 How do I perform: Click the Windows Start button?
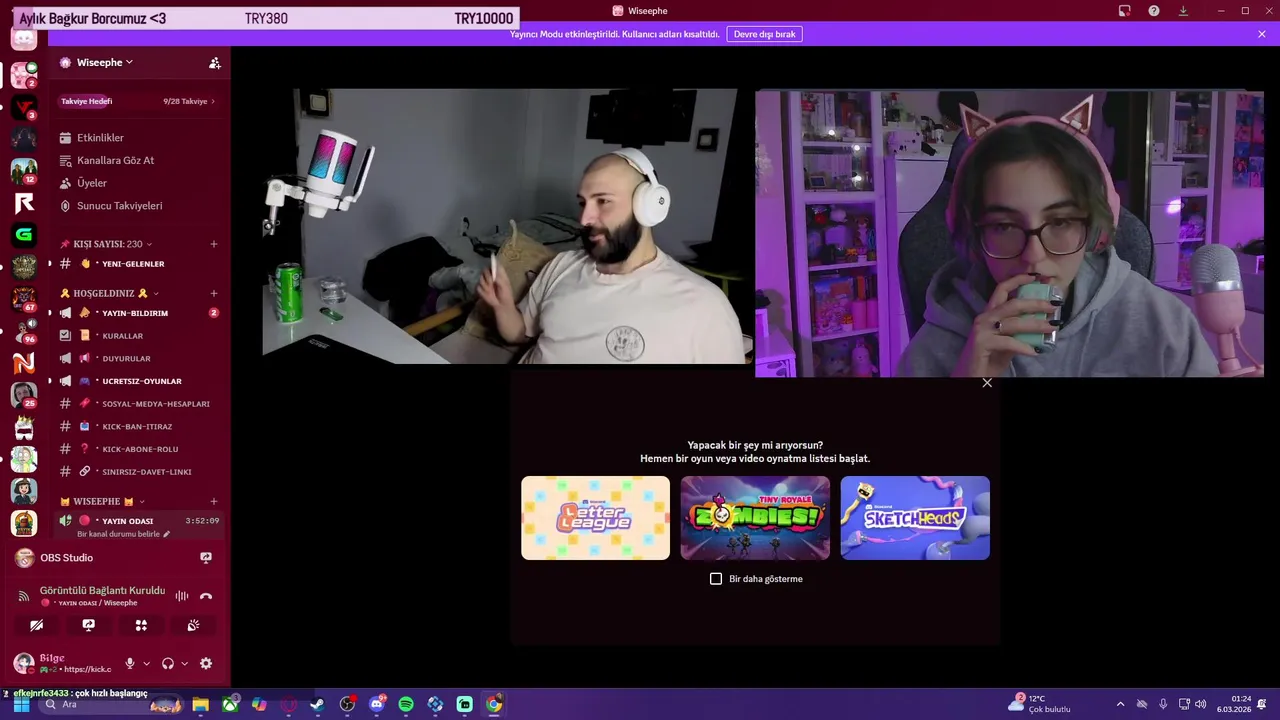click(x=21, y=704)
